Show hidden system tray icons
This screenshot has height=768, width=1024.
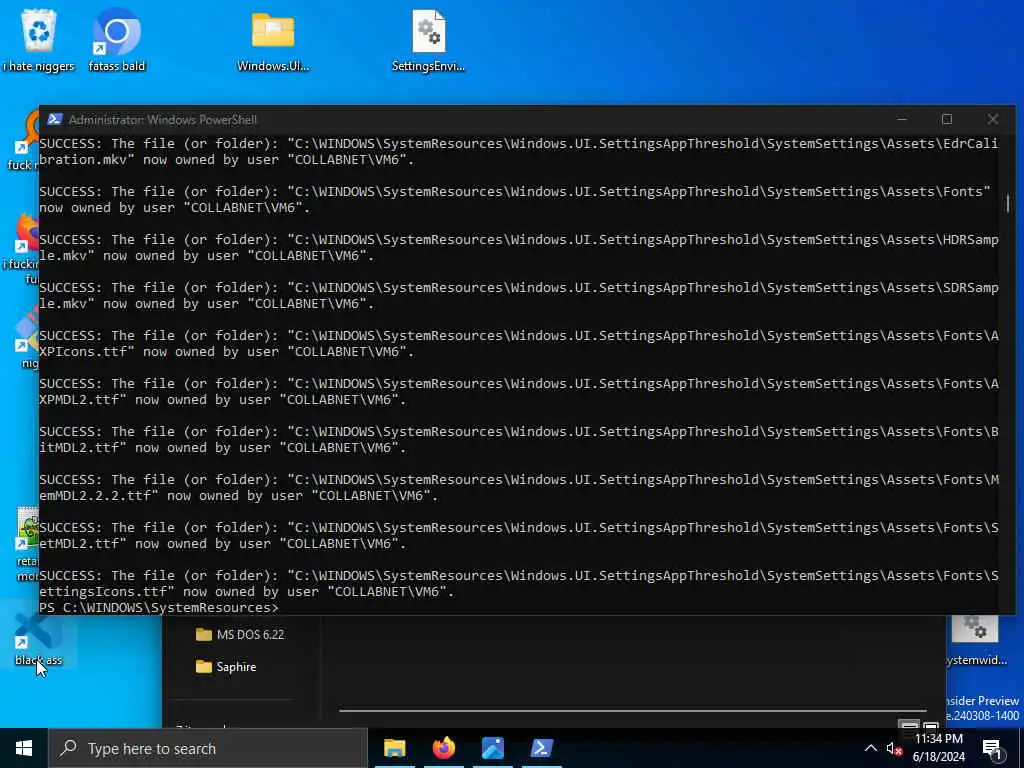point(871,749)
